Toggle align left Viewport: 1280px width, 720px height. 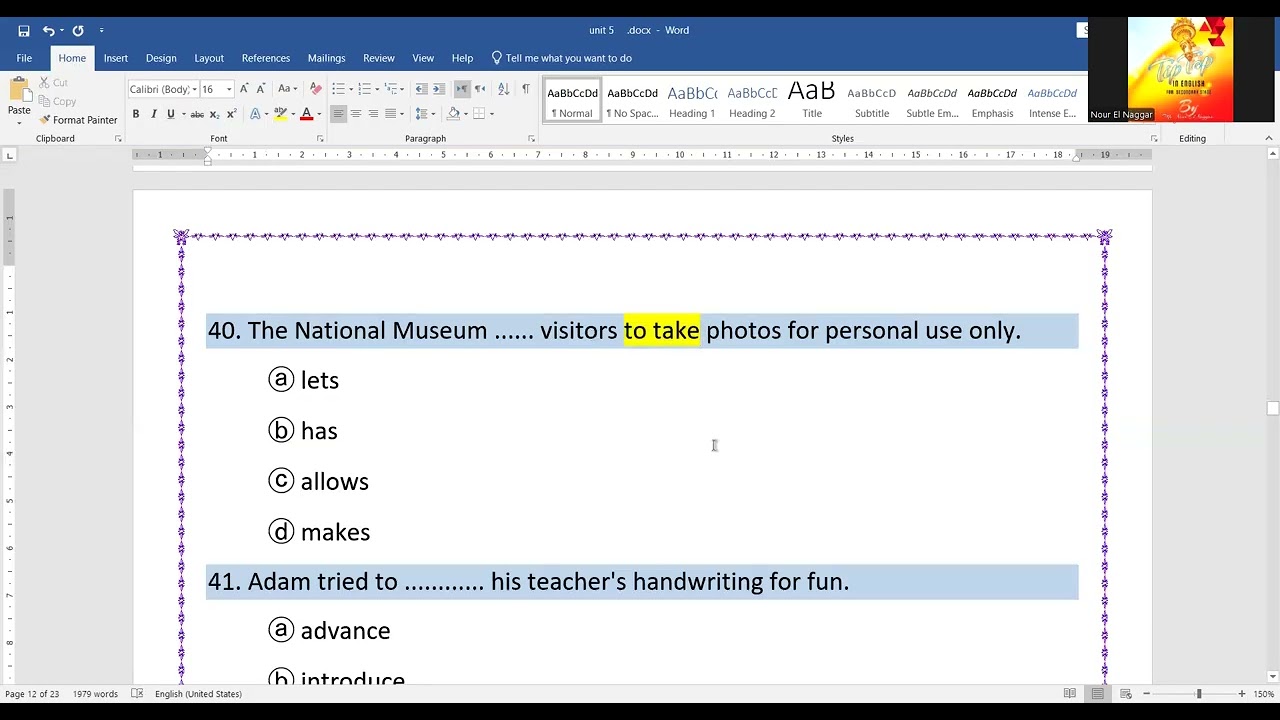(x=338, y=114)
